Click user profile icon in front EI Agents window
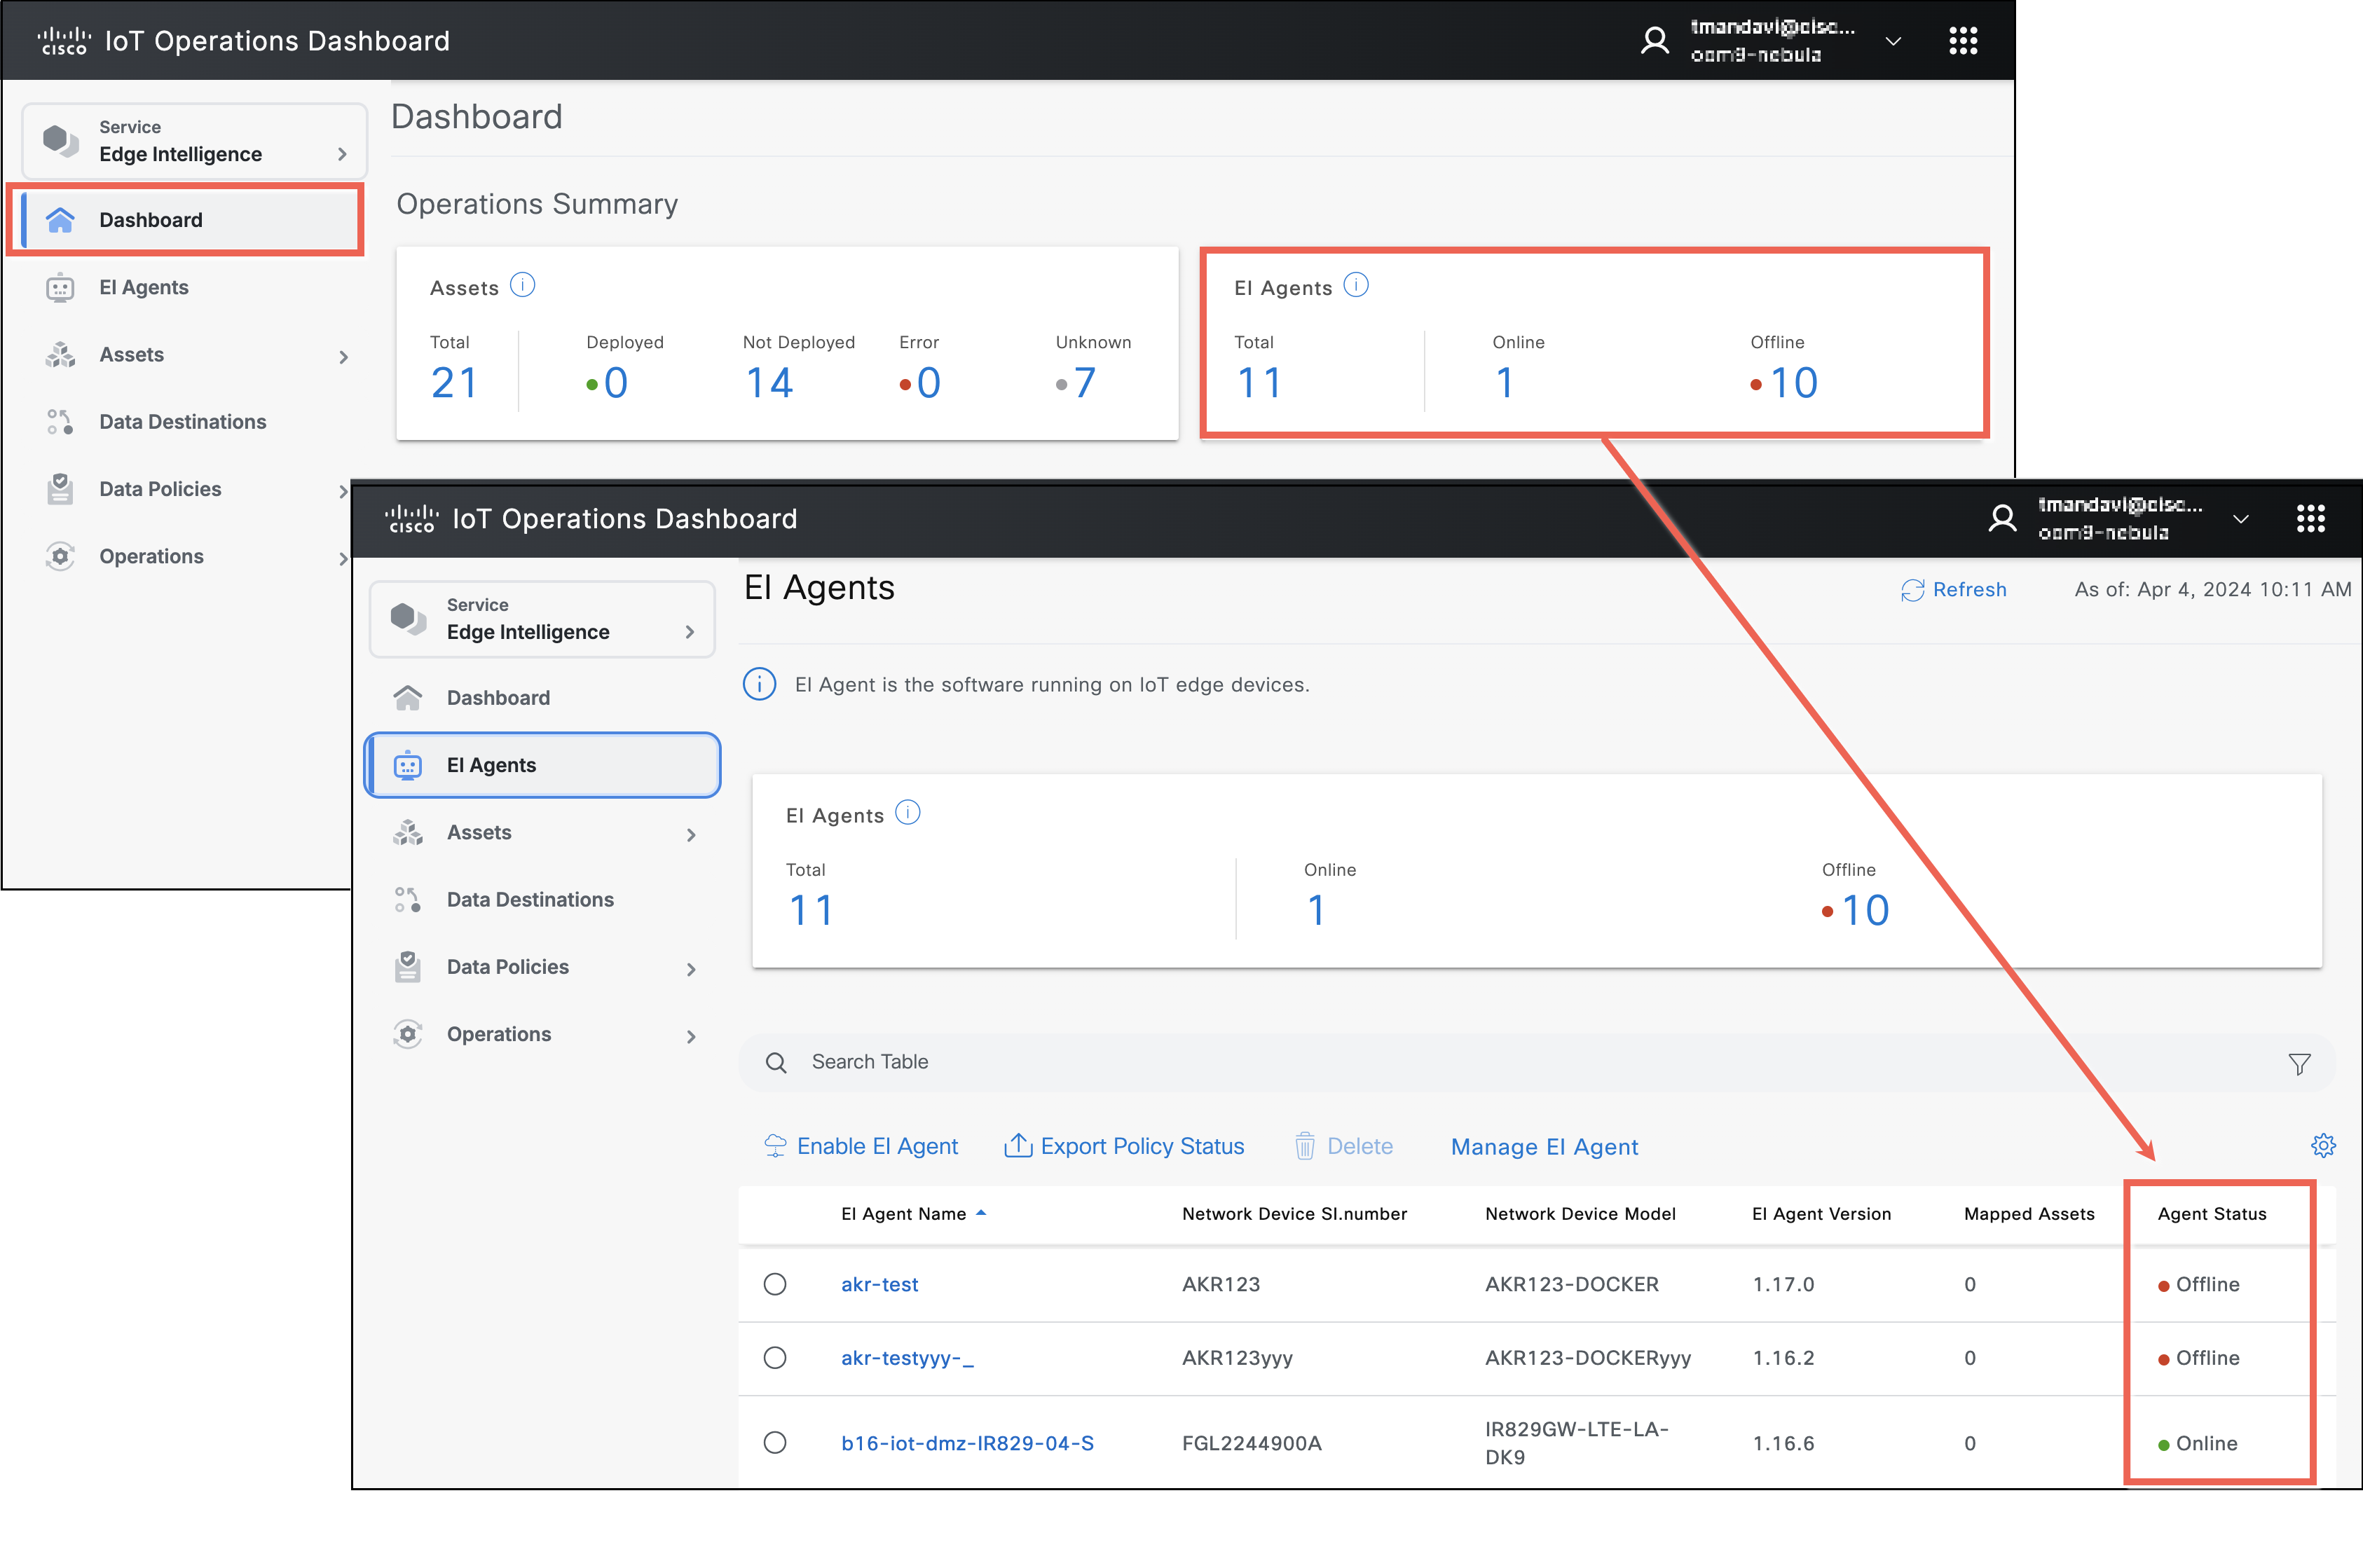The width and height of the screenshot is (2363, 1568). click(x=2002, y=518)
